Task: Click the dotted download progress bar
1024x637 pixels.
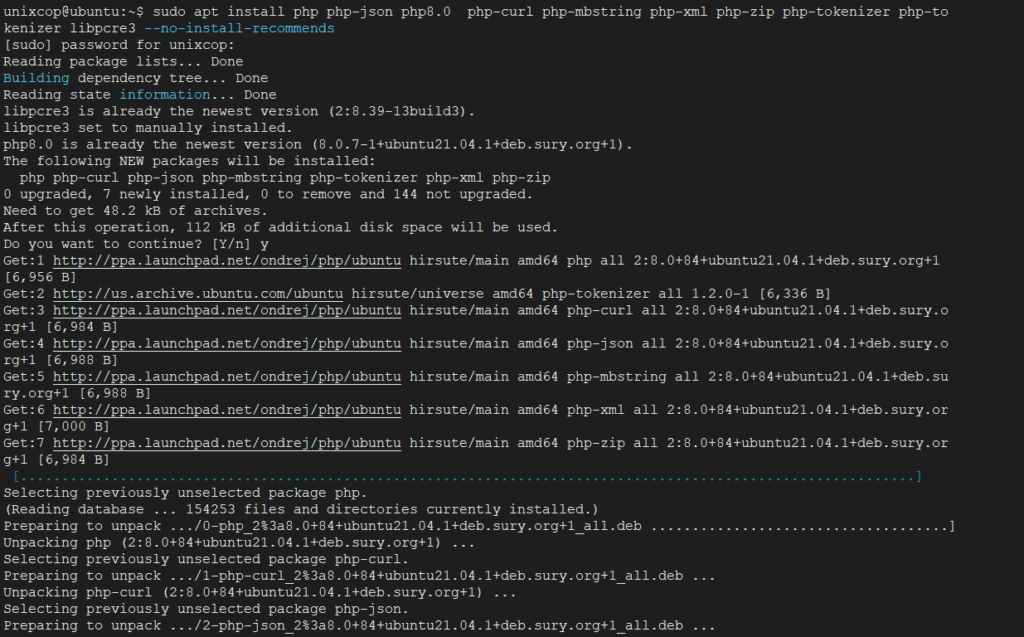Action: (467, 477)
